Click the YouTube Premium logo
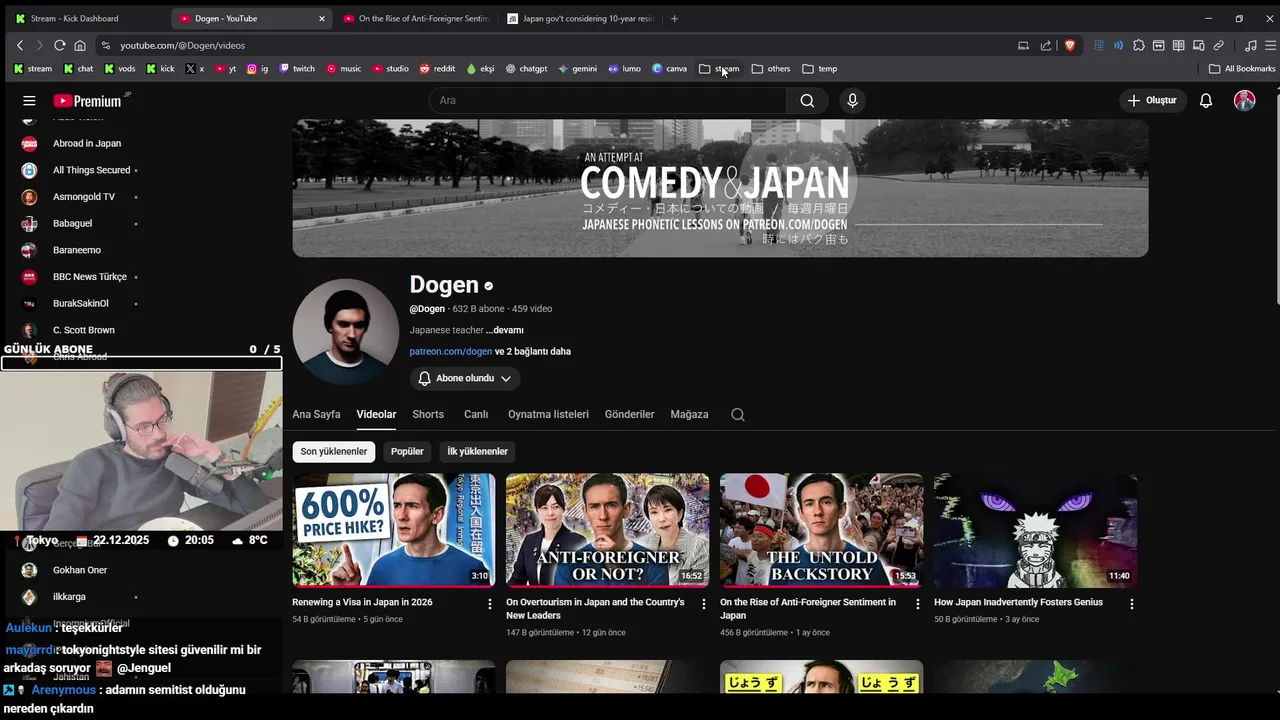The image size is (1280, 720). coord(88,100)
